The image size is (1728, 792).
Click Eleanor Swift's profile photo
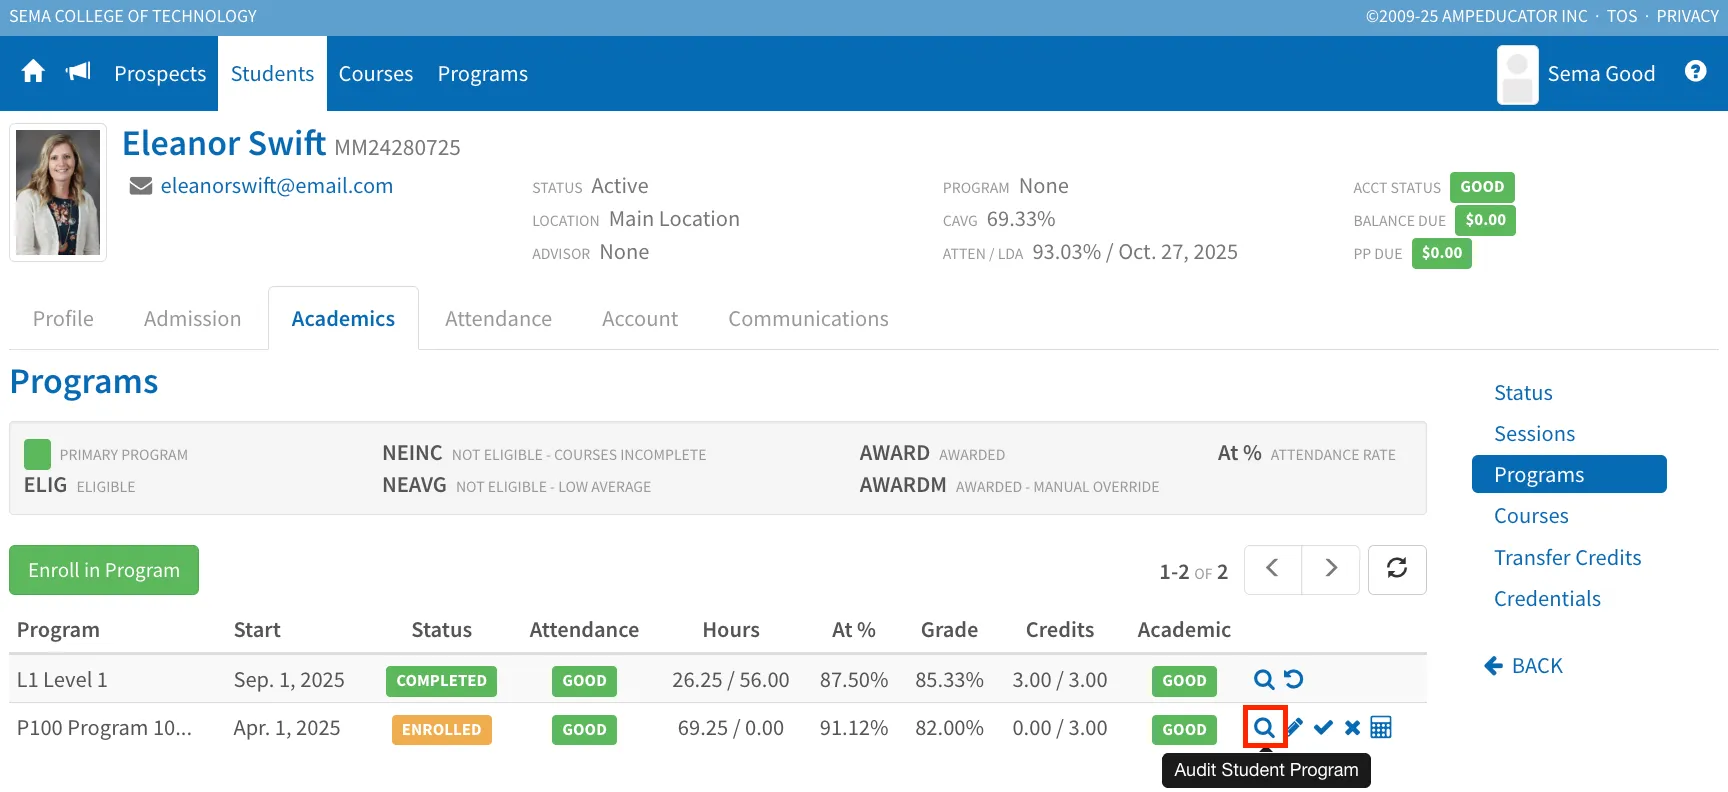pyautogui.click(x=58, y=192)
